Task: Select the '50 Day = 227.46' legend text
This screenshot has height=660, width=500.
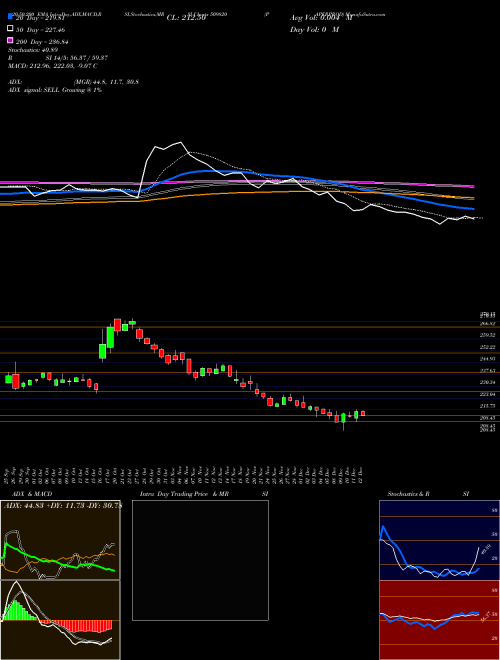Action: (x=41, y=30)
